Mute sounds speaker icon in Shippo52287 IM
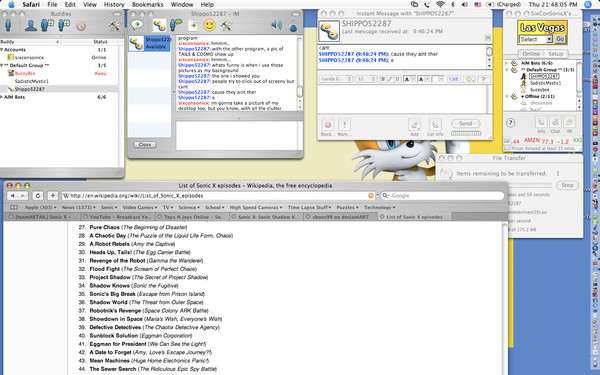This screenshot has width=600, height=375. (276, 25)
